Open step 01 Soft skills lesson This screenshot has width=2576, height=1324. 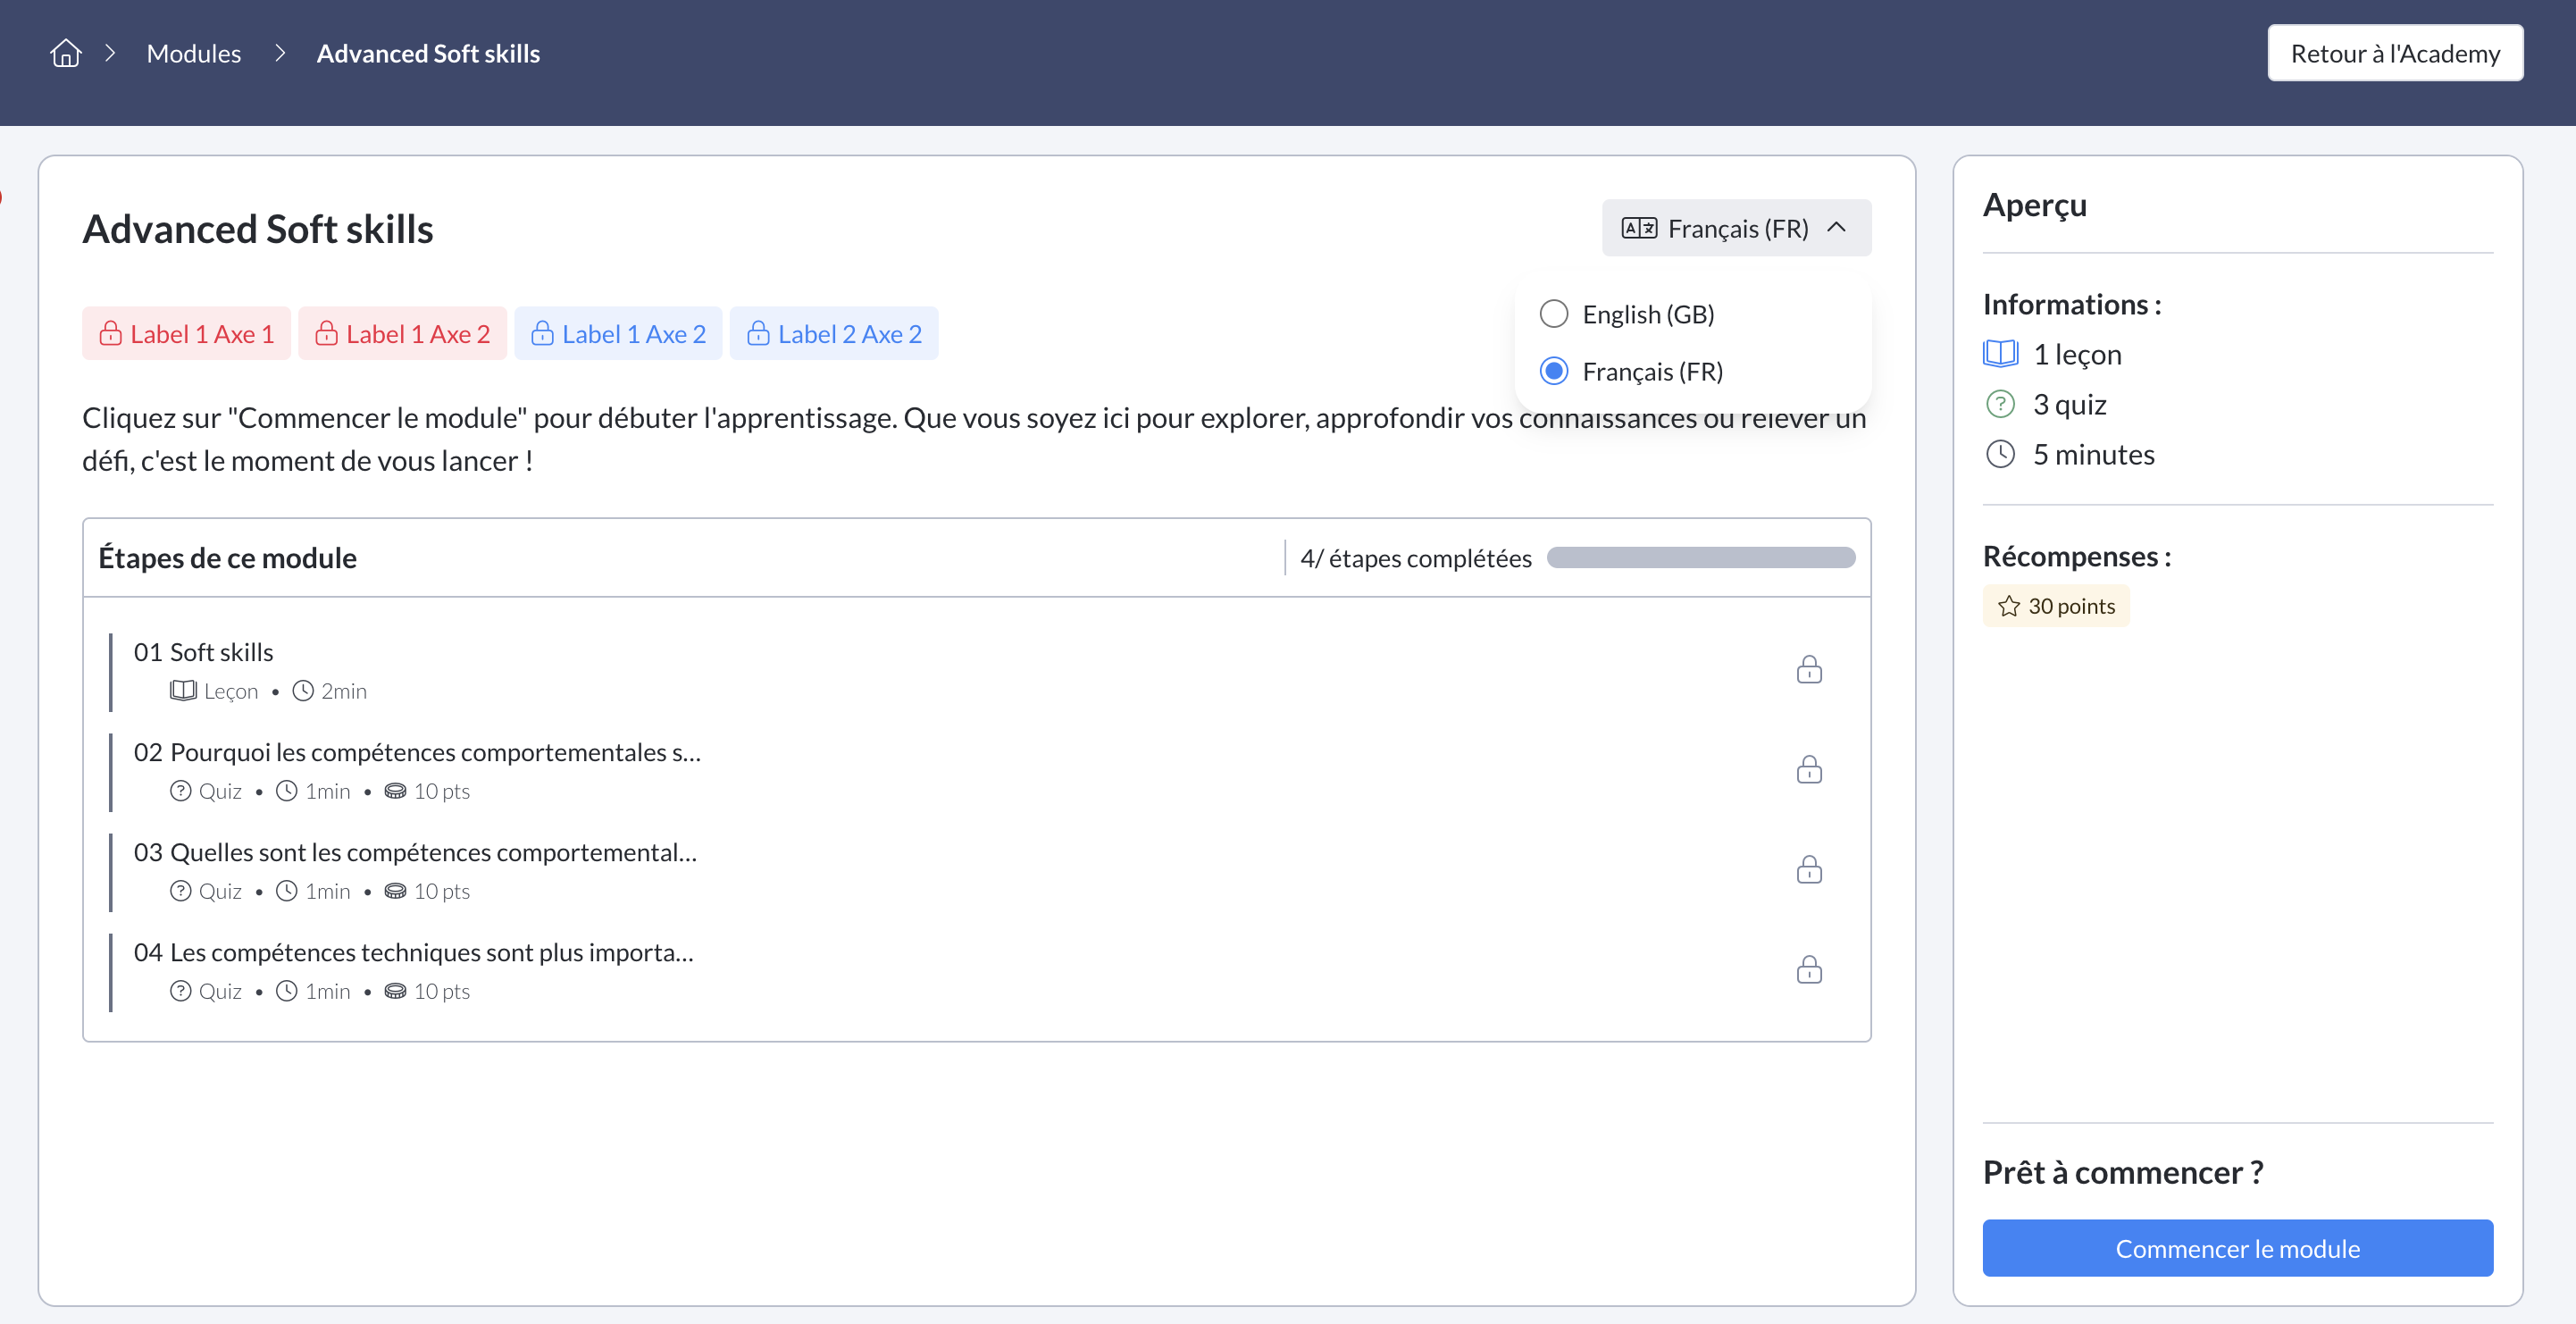pos(204,652)
